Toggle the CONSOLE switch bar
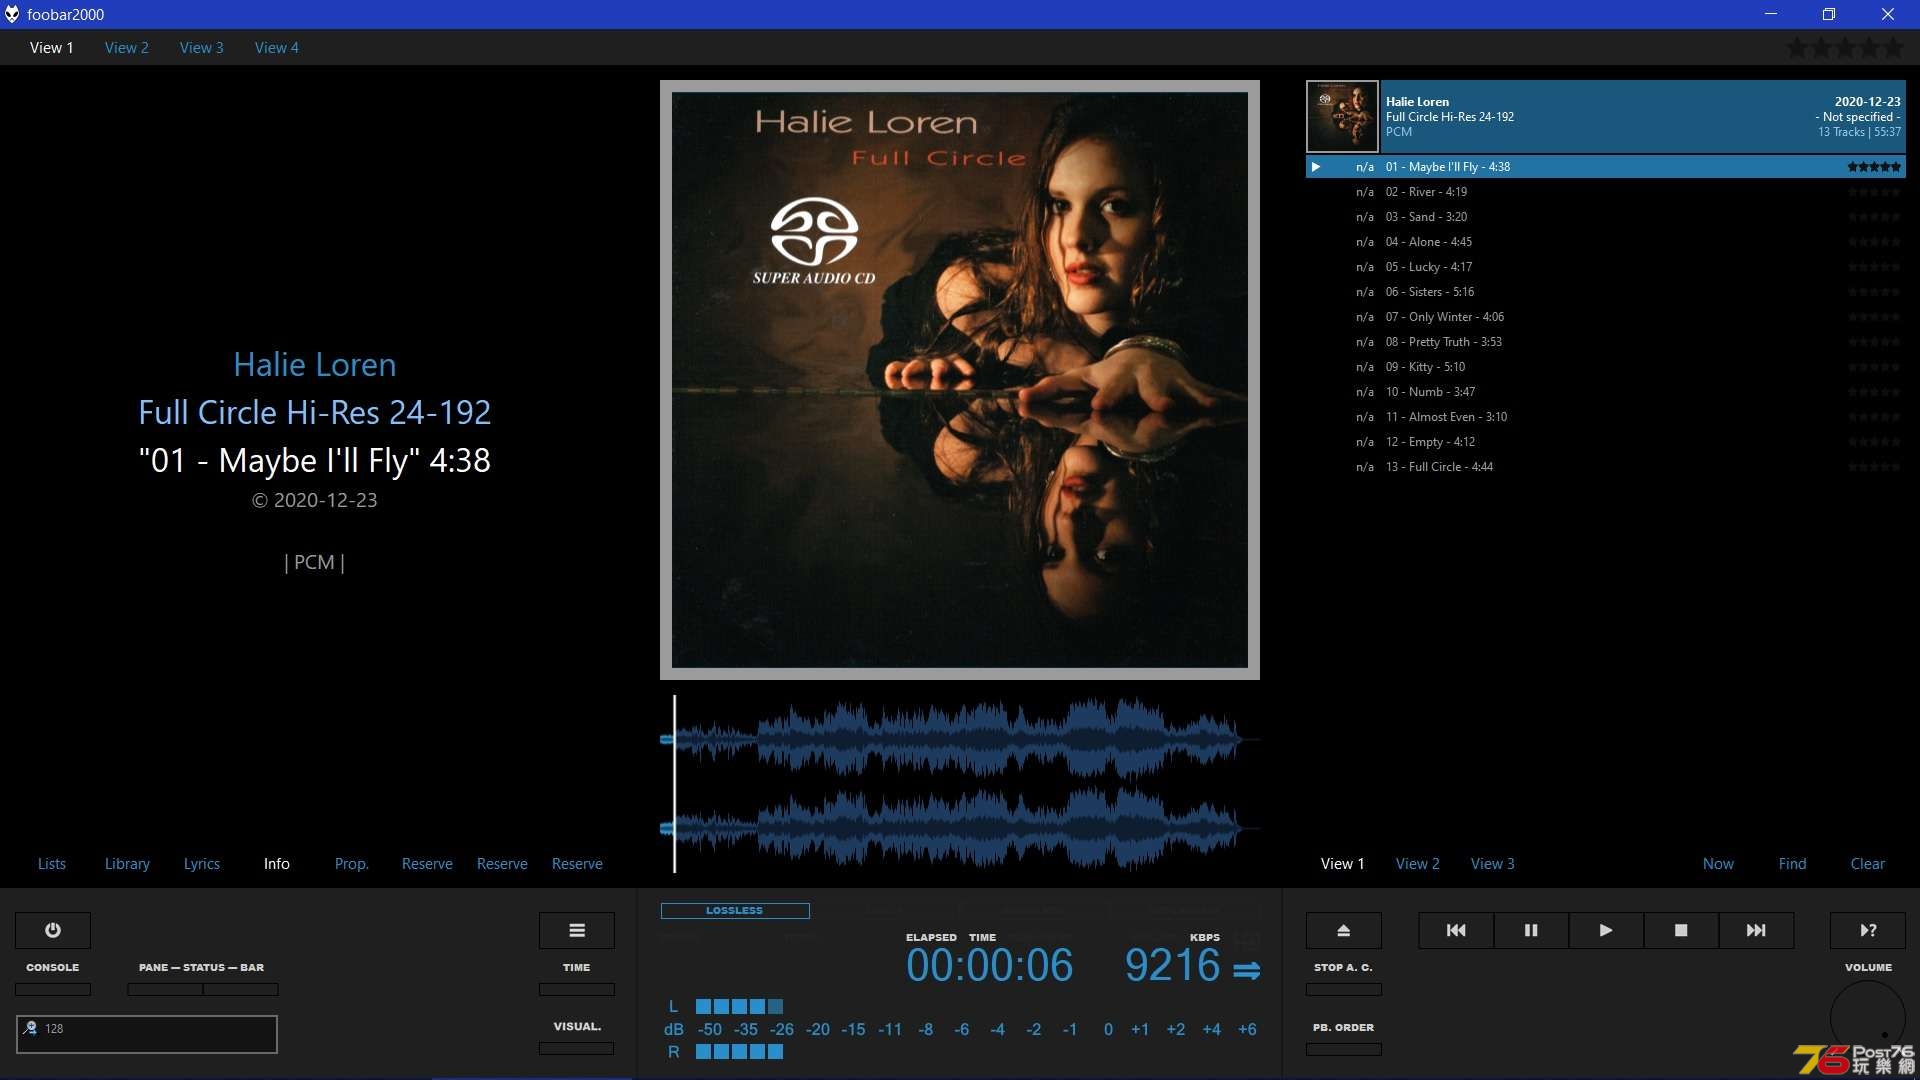 point(53,989)
